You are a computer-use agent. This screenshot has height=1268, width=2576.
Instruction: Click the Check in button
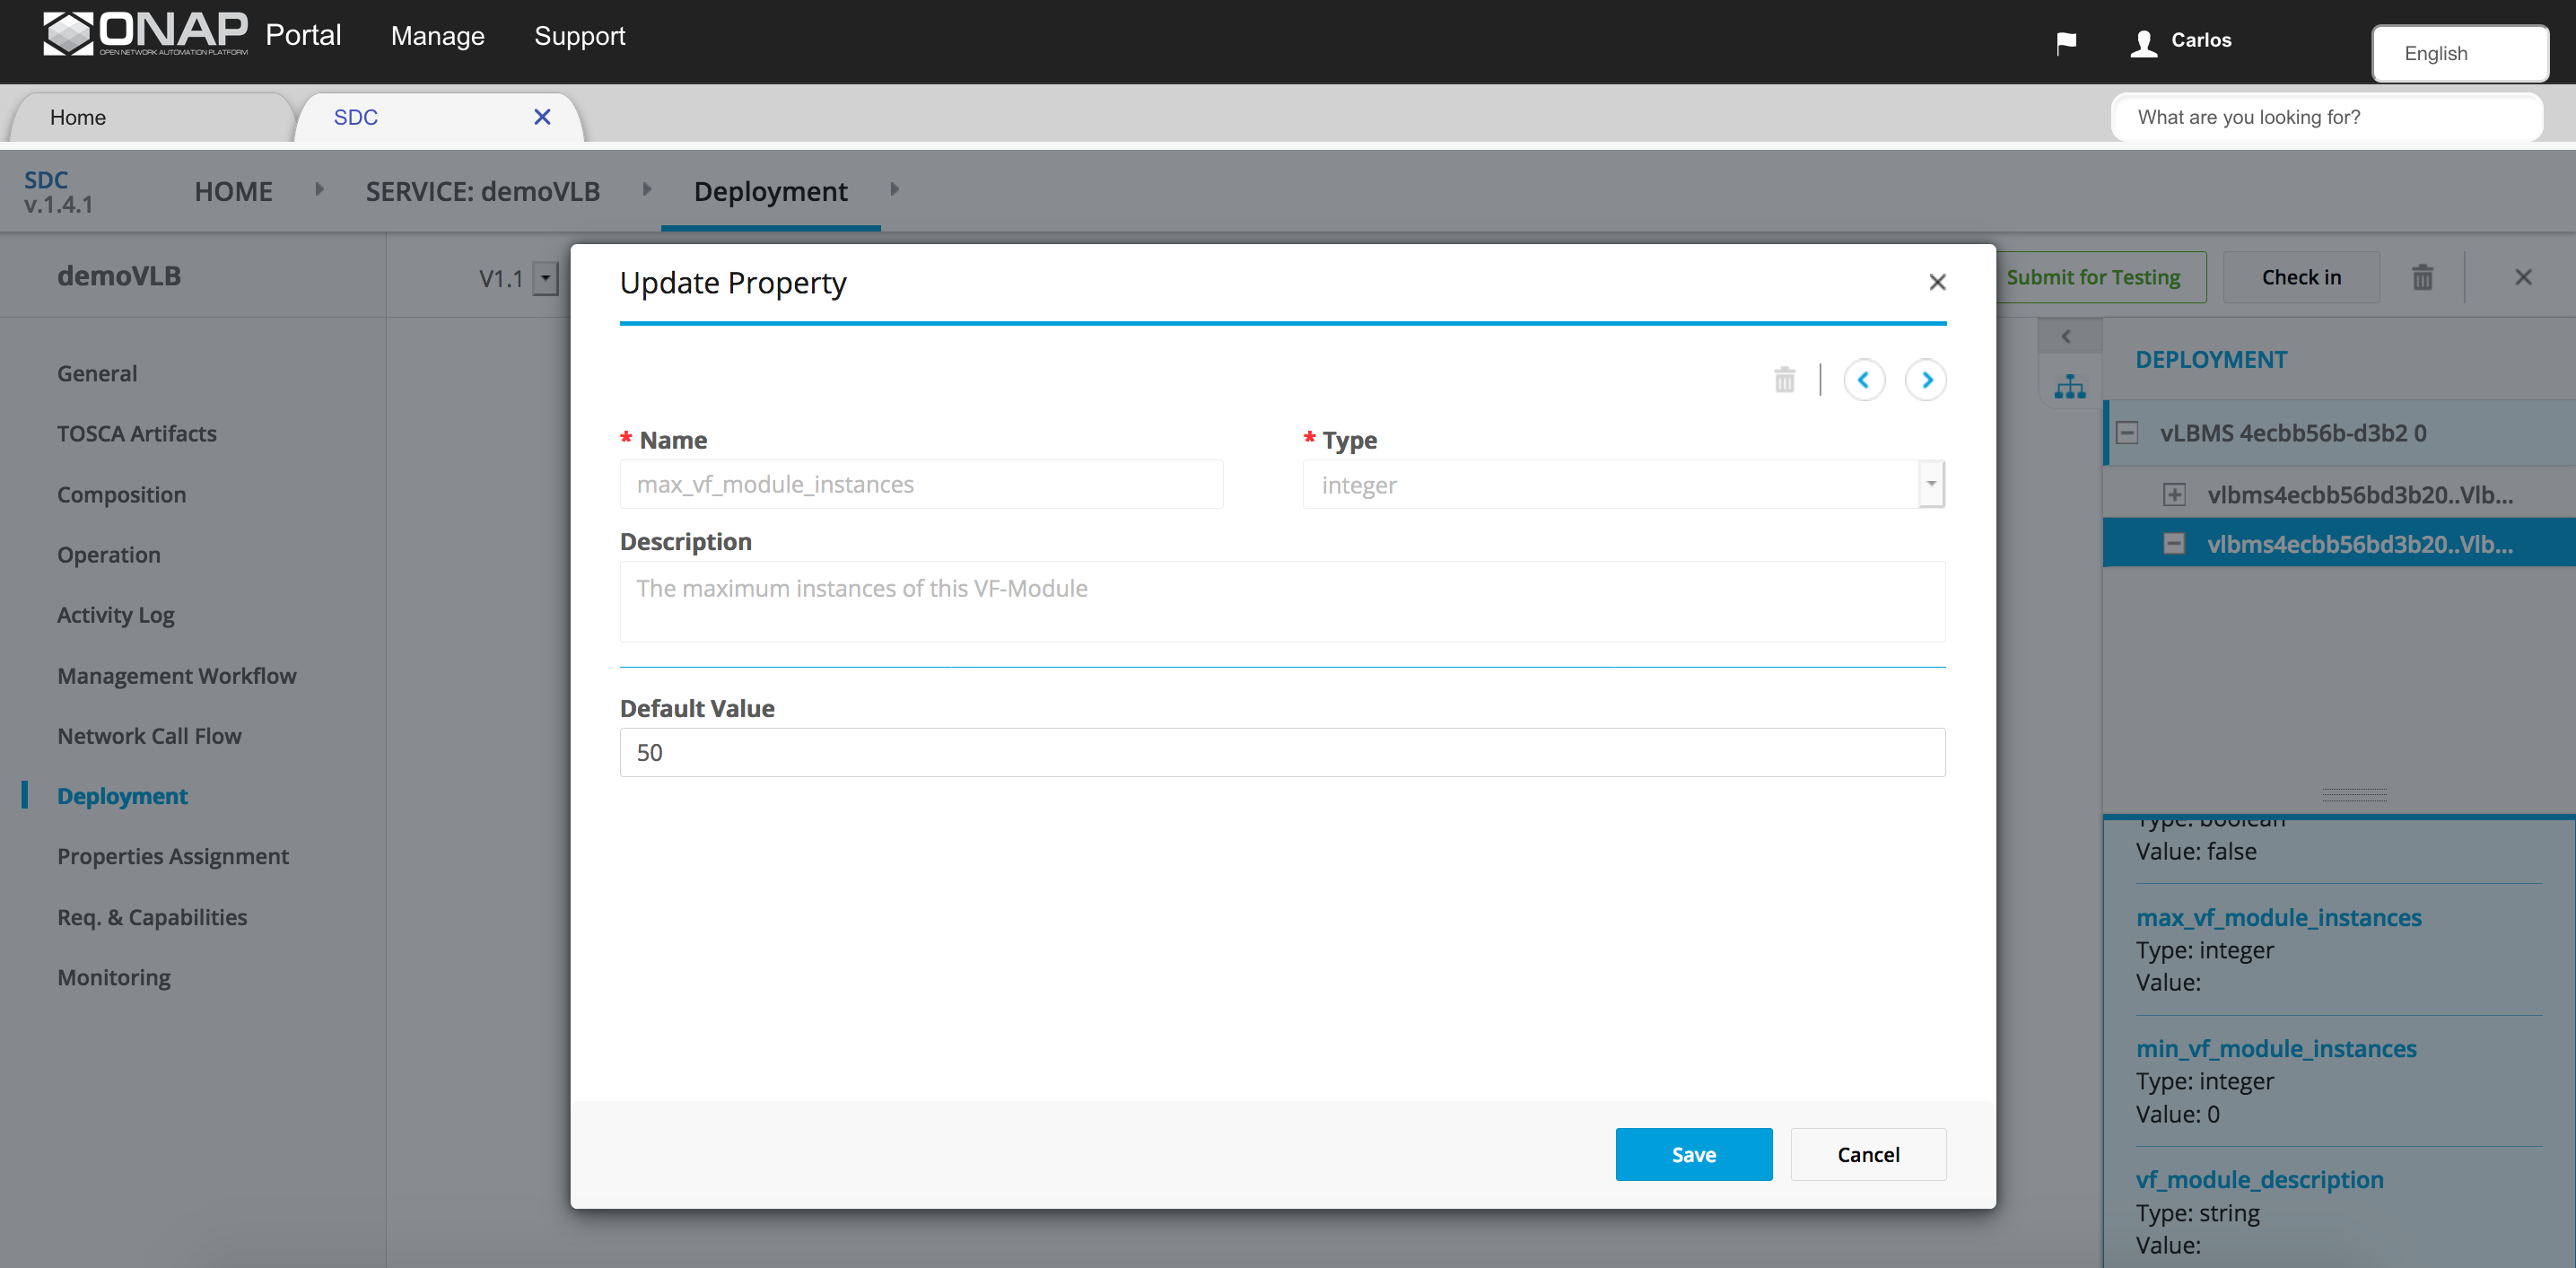pos(2301,277)
